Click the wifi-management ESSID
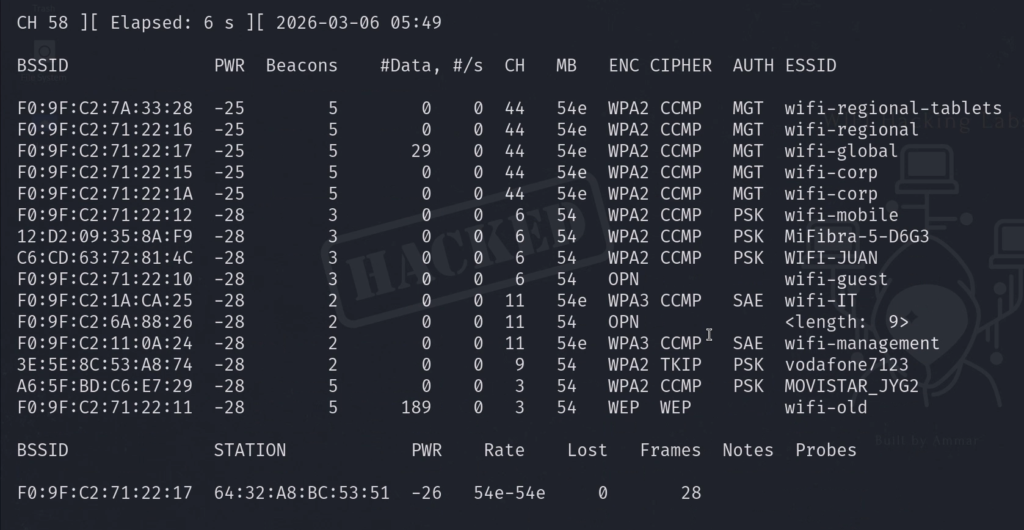 [862, 343]
